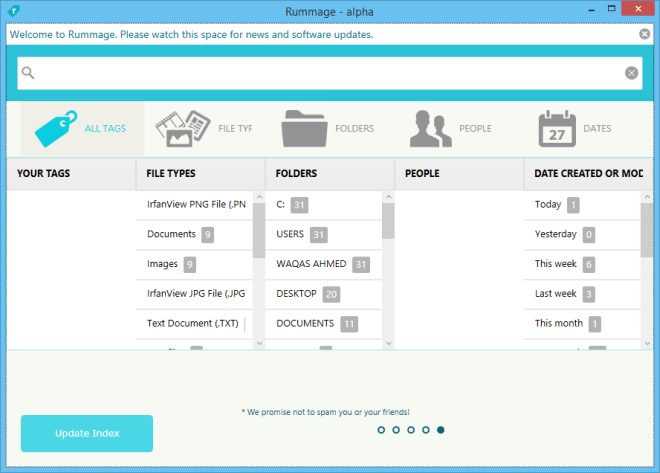
Task: Click Dates list scroll down arrow
Action: [647, 343]
